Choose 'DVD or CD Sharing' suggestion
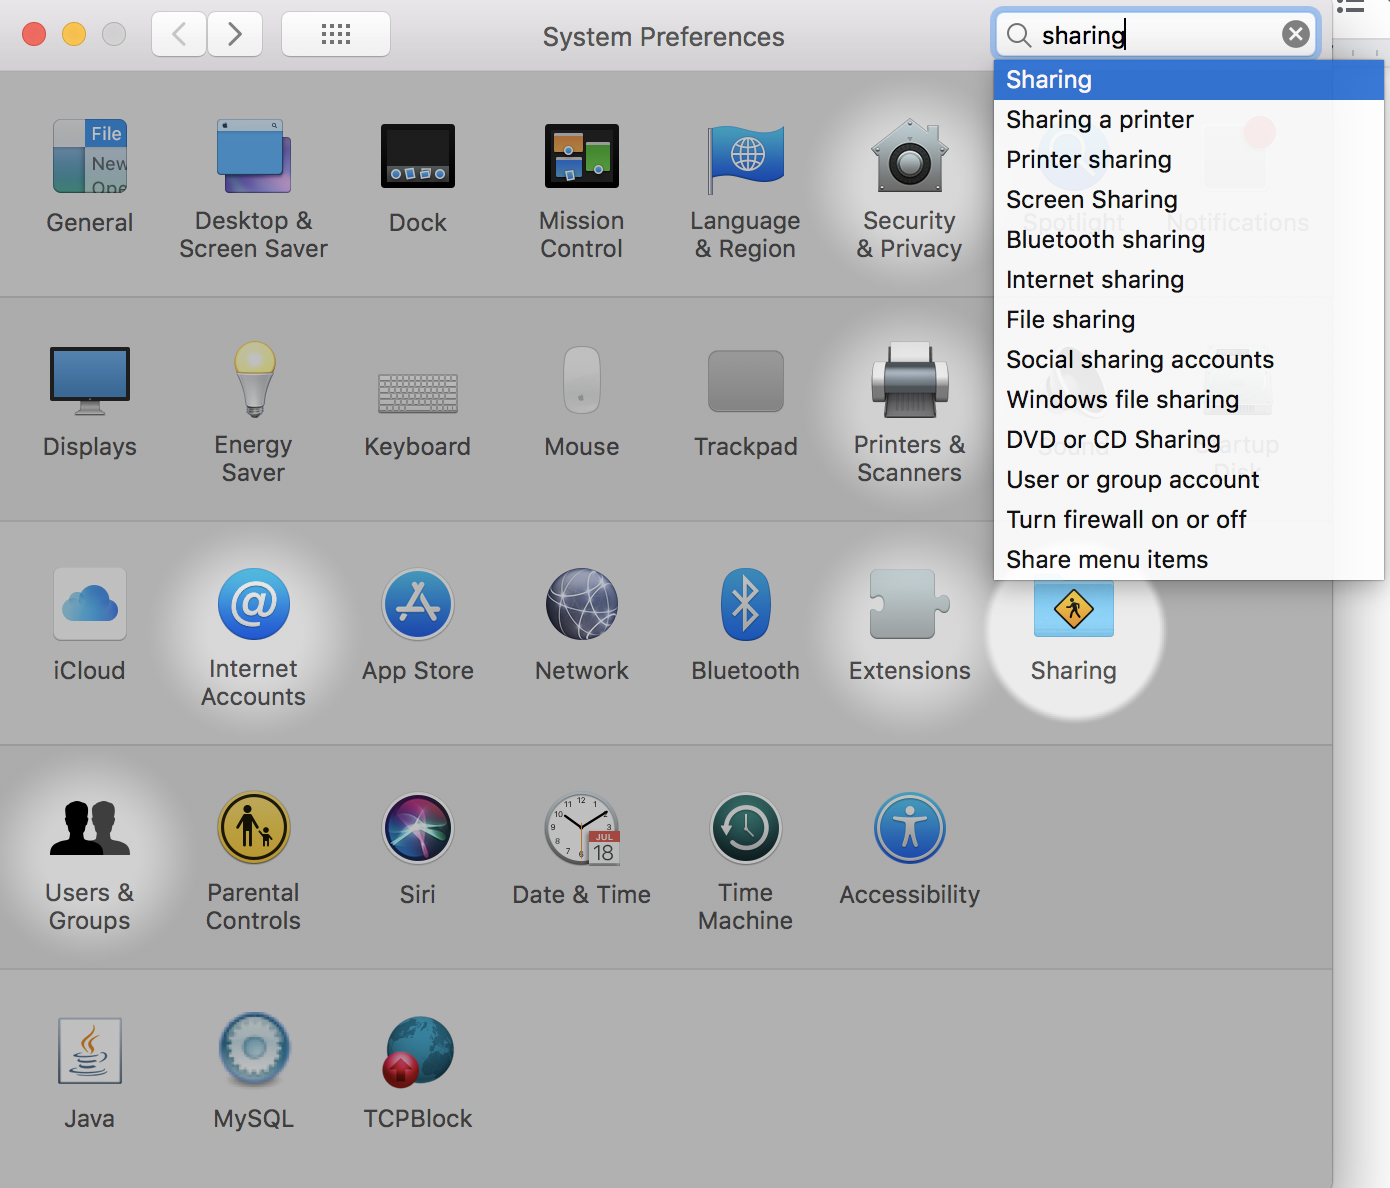The image size is (1390, 1188). [x=1189, y=440]
